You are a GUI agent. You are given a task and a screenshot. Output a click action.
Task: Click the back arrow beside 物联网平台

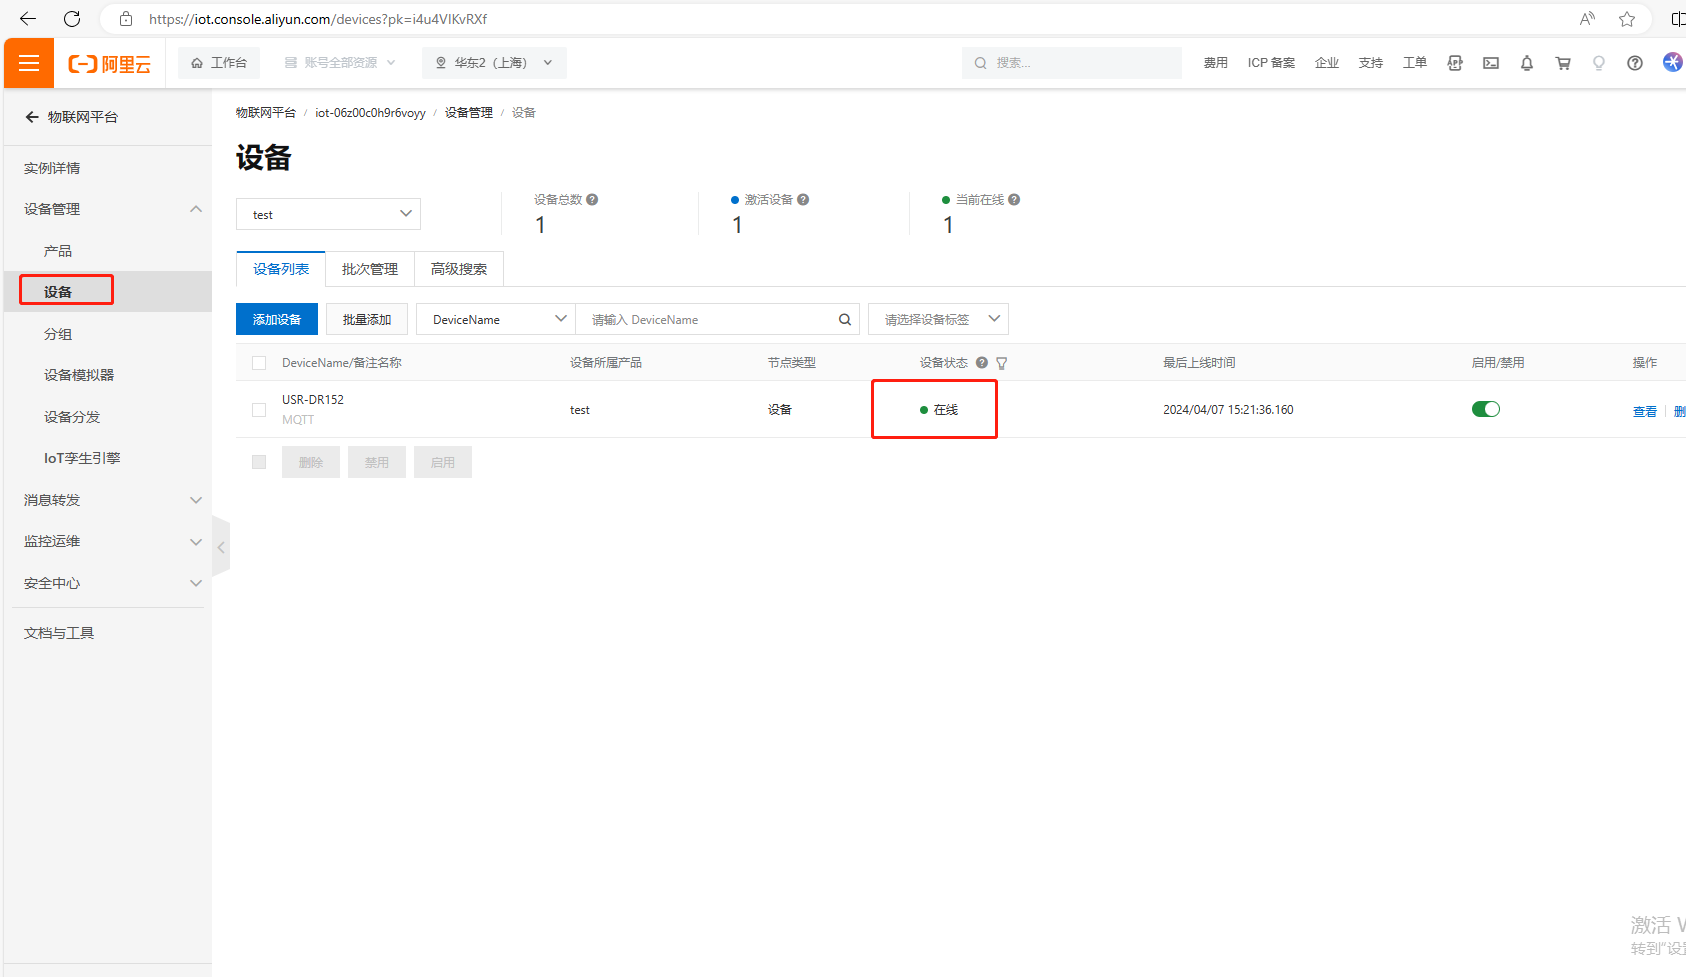pos(32,117)
